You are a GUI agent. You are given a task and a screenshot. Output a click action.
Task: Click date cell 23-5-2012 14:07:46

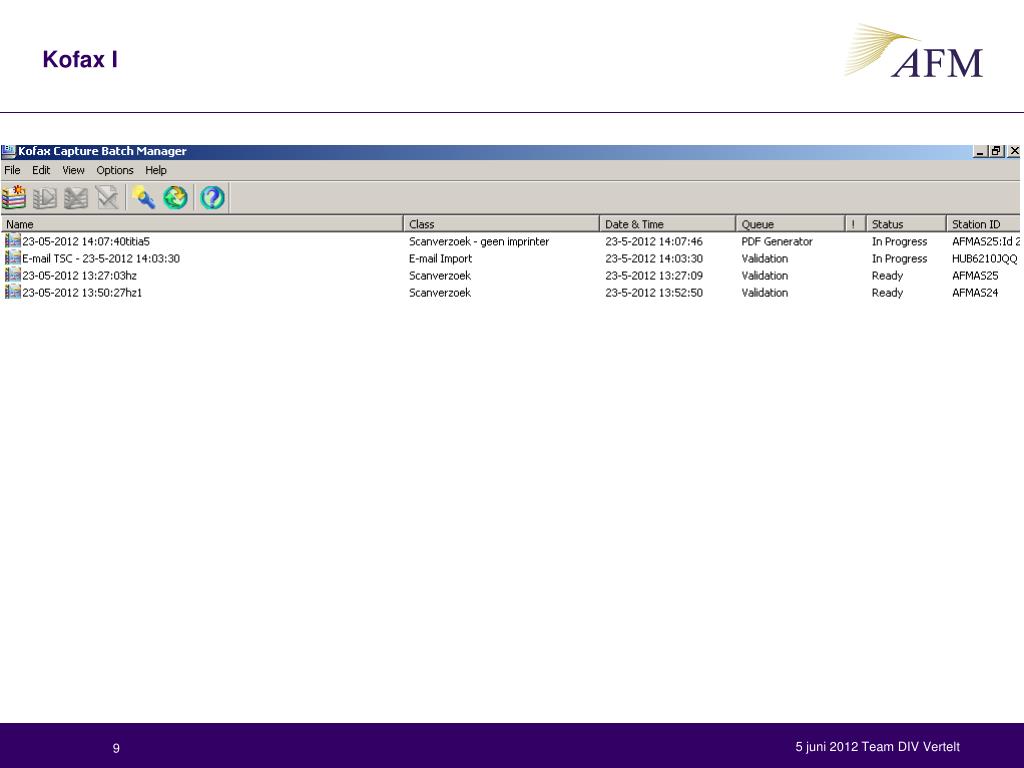tap(654, 242)
